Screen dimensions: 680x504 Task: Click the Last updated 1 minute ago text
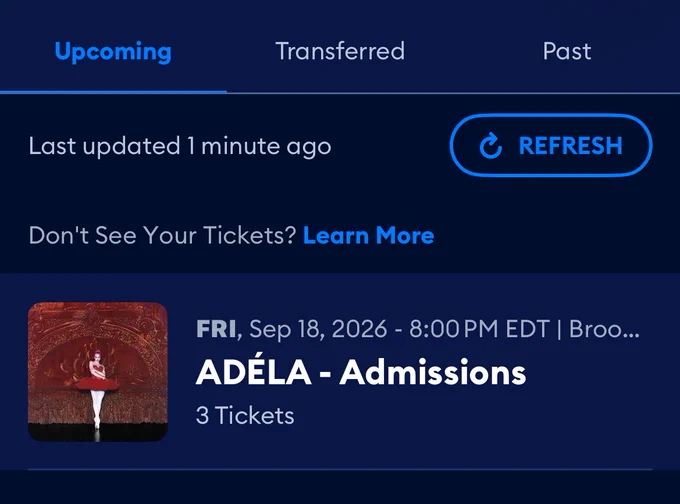tap(180, 146)
